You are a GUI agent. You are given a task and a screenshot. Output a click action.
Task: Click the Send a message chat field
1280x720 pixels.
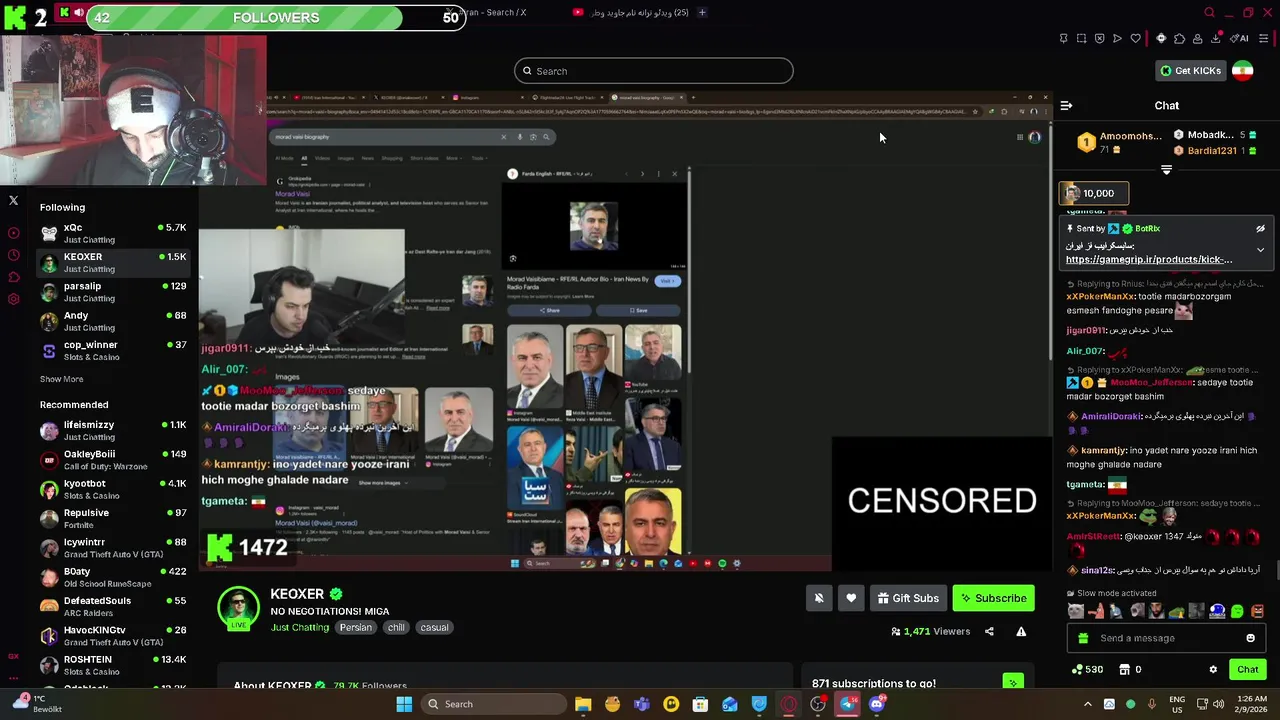click(1166, 638)
